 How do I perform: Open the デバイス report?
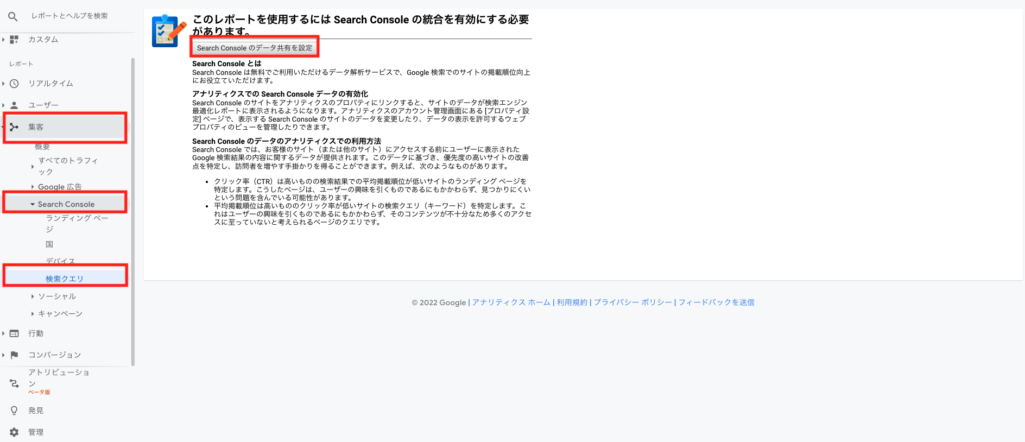[x=60, y=261]
